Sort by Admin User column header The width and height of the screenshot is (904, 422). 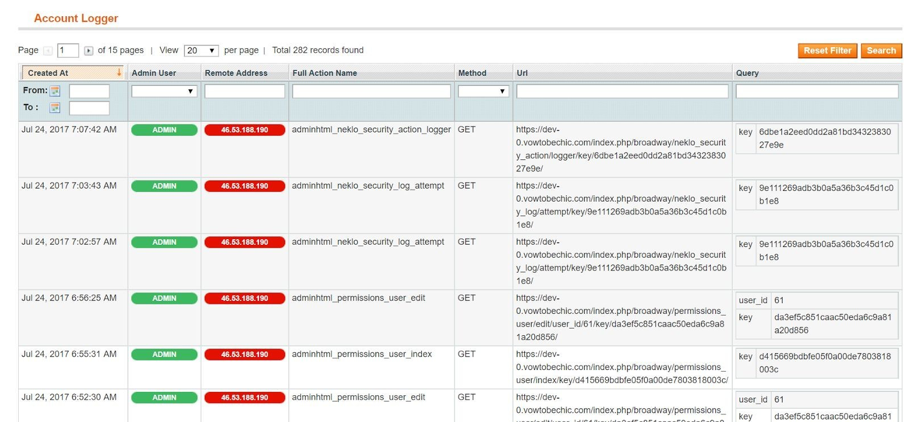pos(154,73)
